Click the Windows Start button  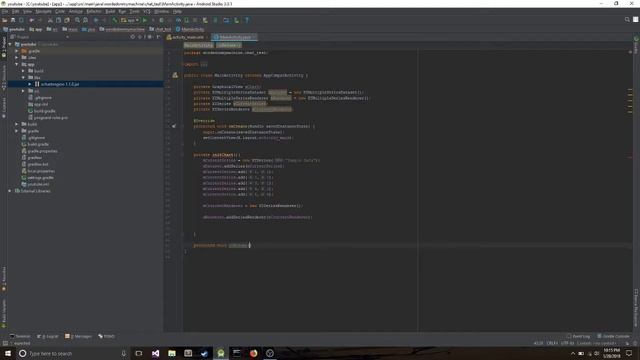click(x=8, y=353)
